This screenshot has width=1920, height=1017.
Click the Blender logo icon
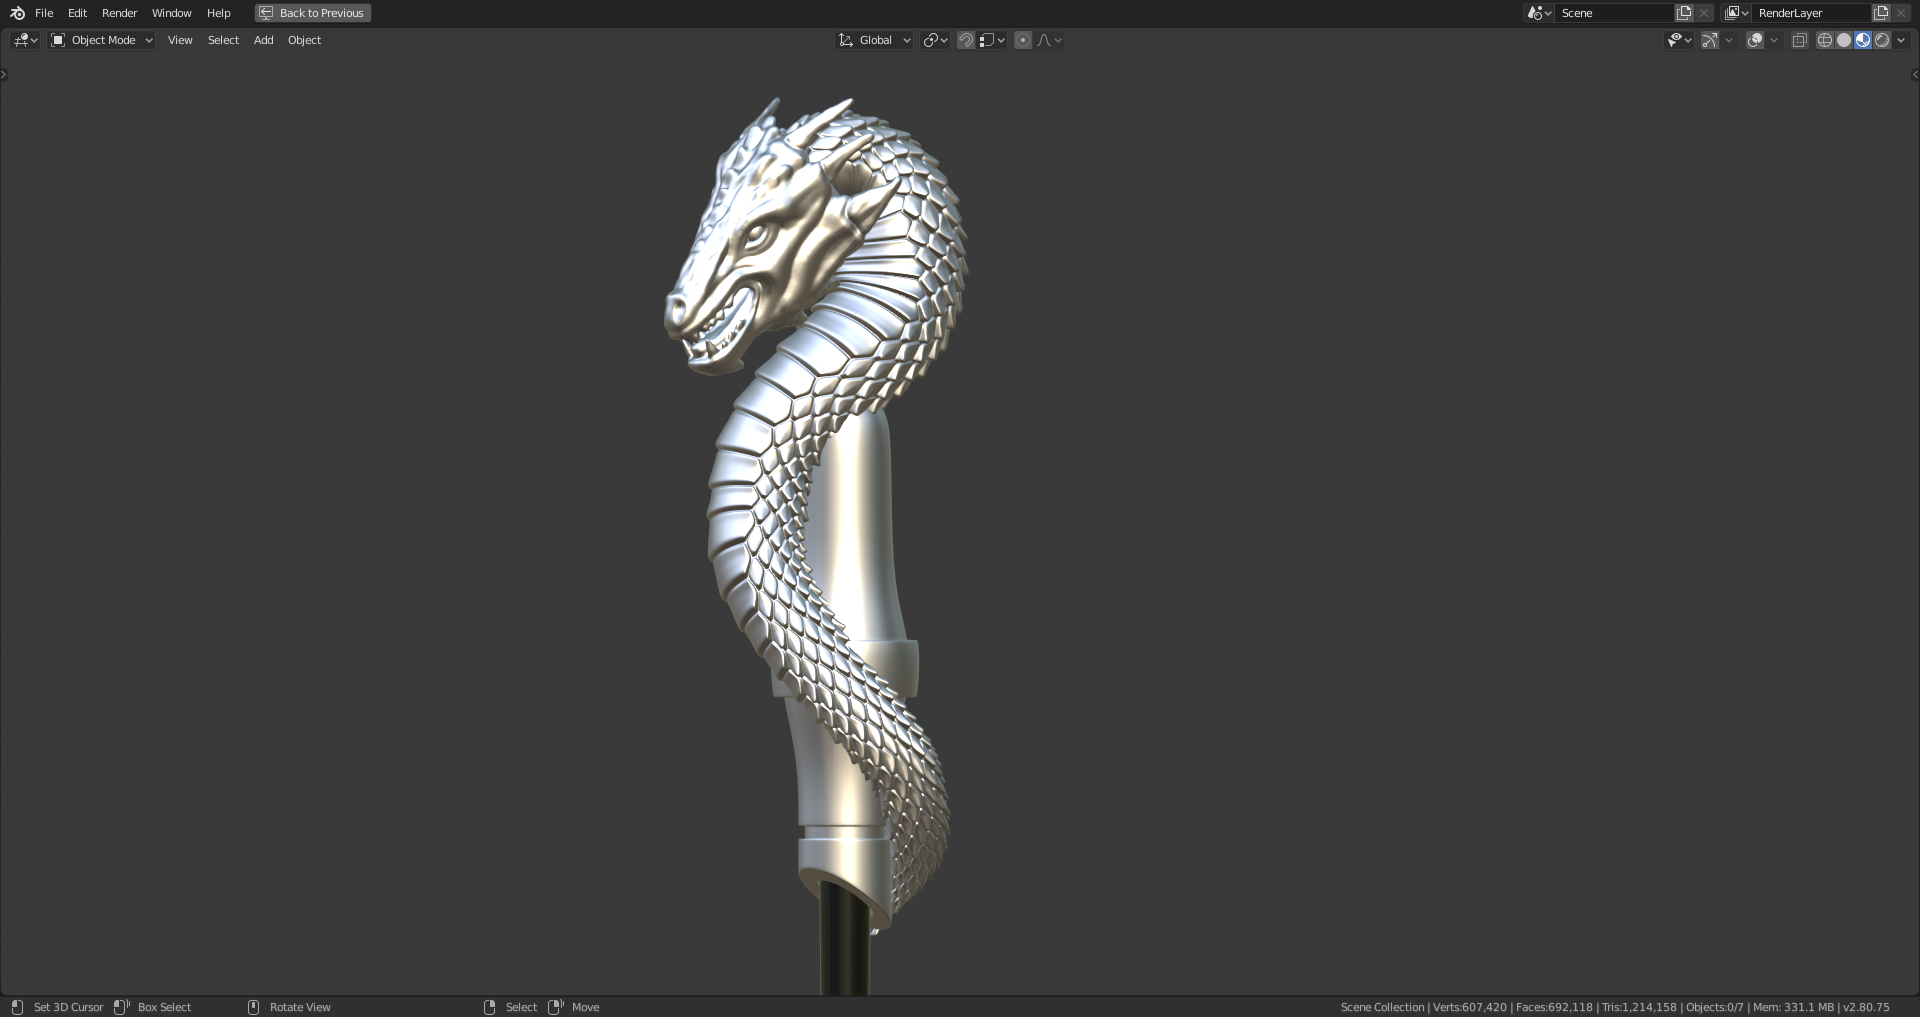click(x=17, y=13)
